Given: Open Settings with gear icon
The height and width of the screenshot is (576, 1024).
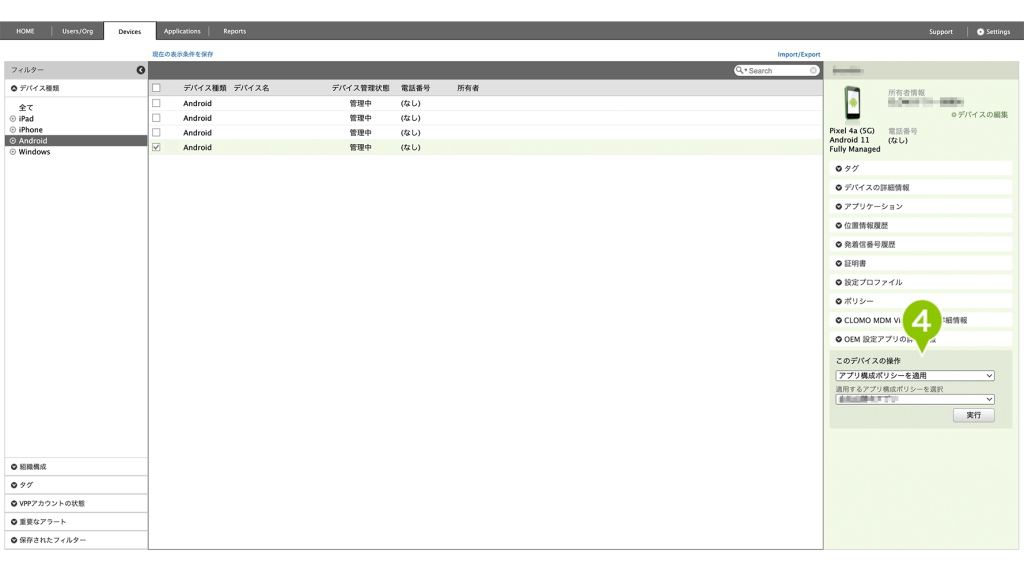Looking at the screenshot, I should tap(993, 31).
